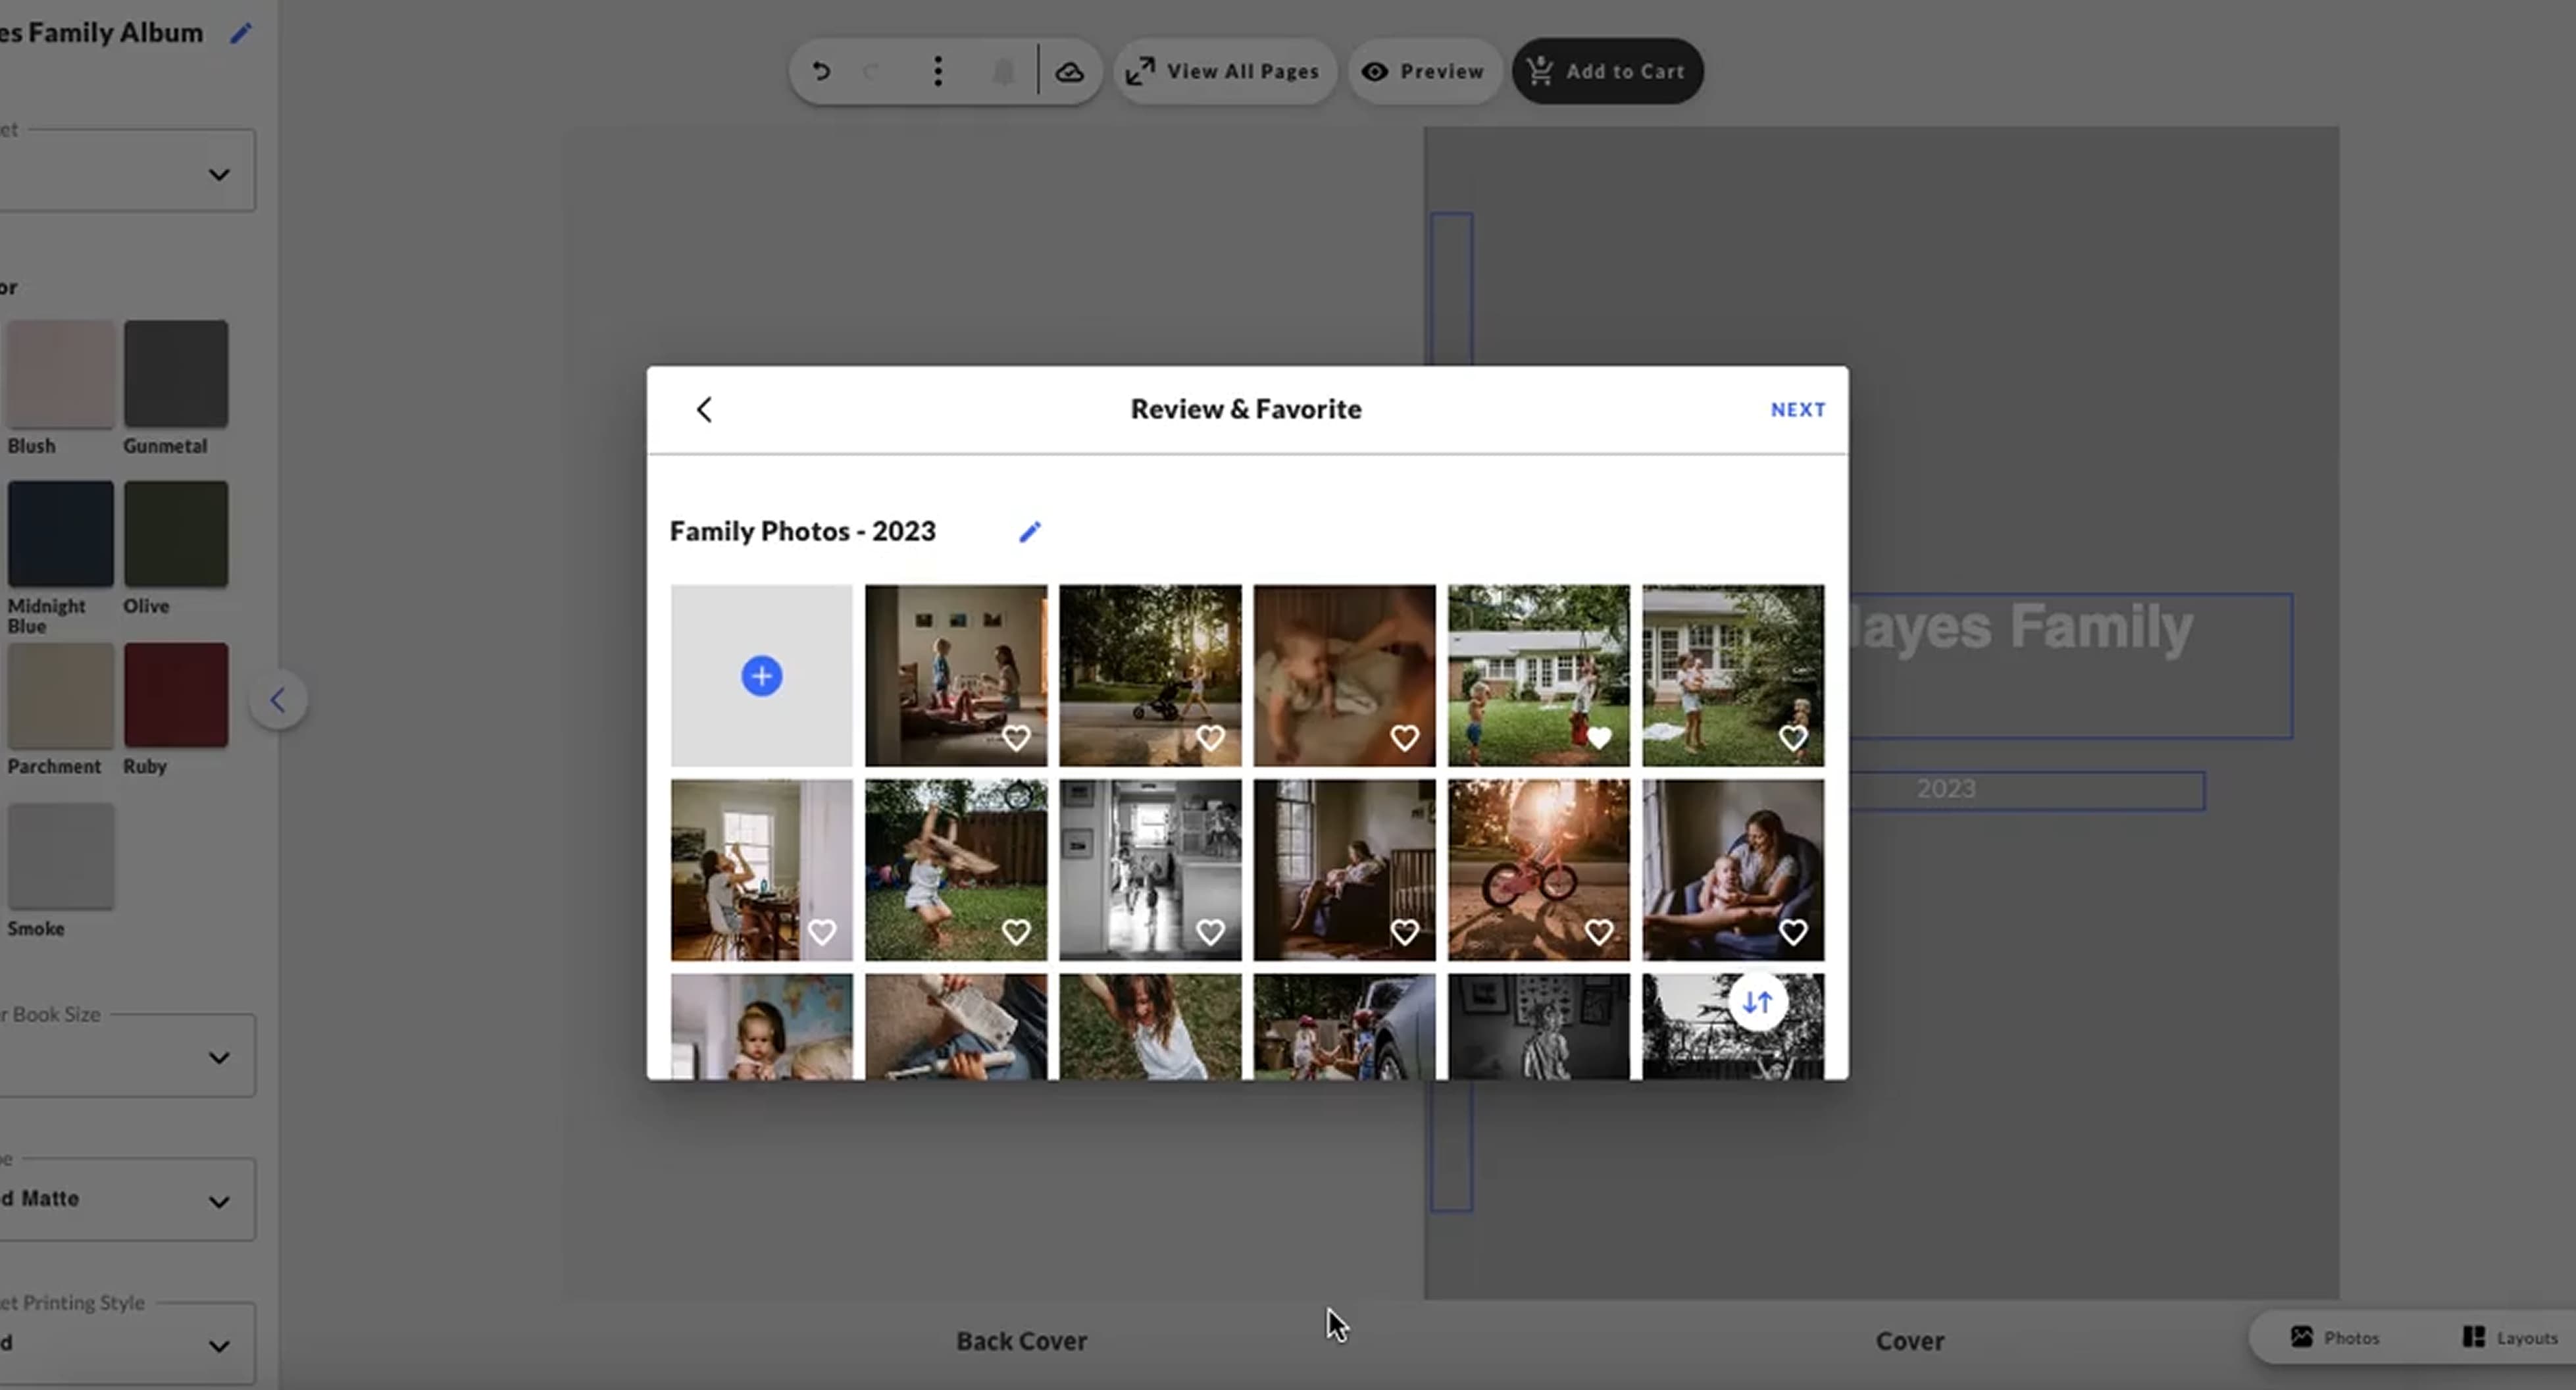The image size is (2576, 1390).
Task: Unfavorite the kids by white house photo
Action: tap(1598, 738)
